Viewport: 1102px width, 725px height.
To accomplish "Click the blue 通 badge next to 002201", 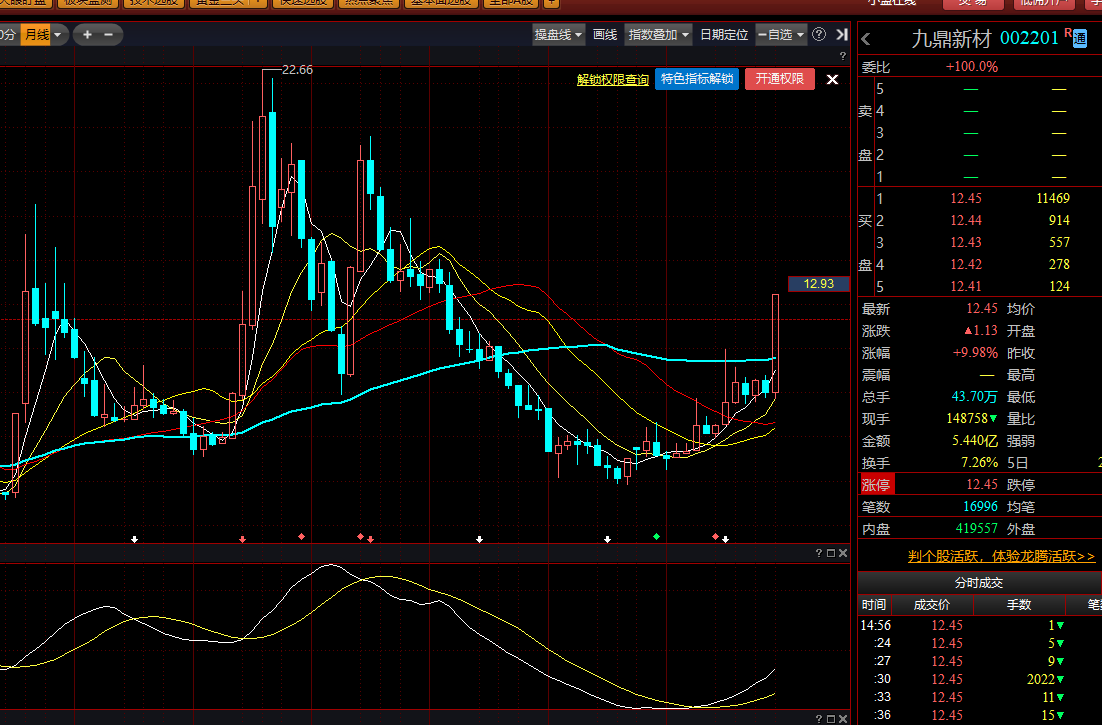I will pyautogui.click(x=1080, y=39).
